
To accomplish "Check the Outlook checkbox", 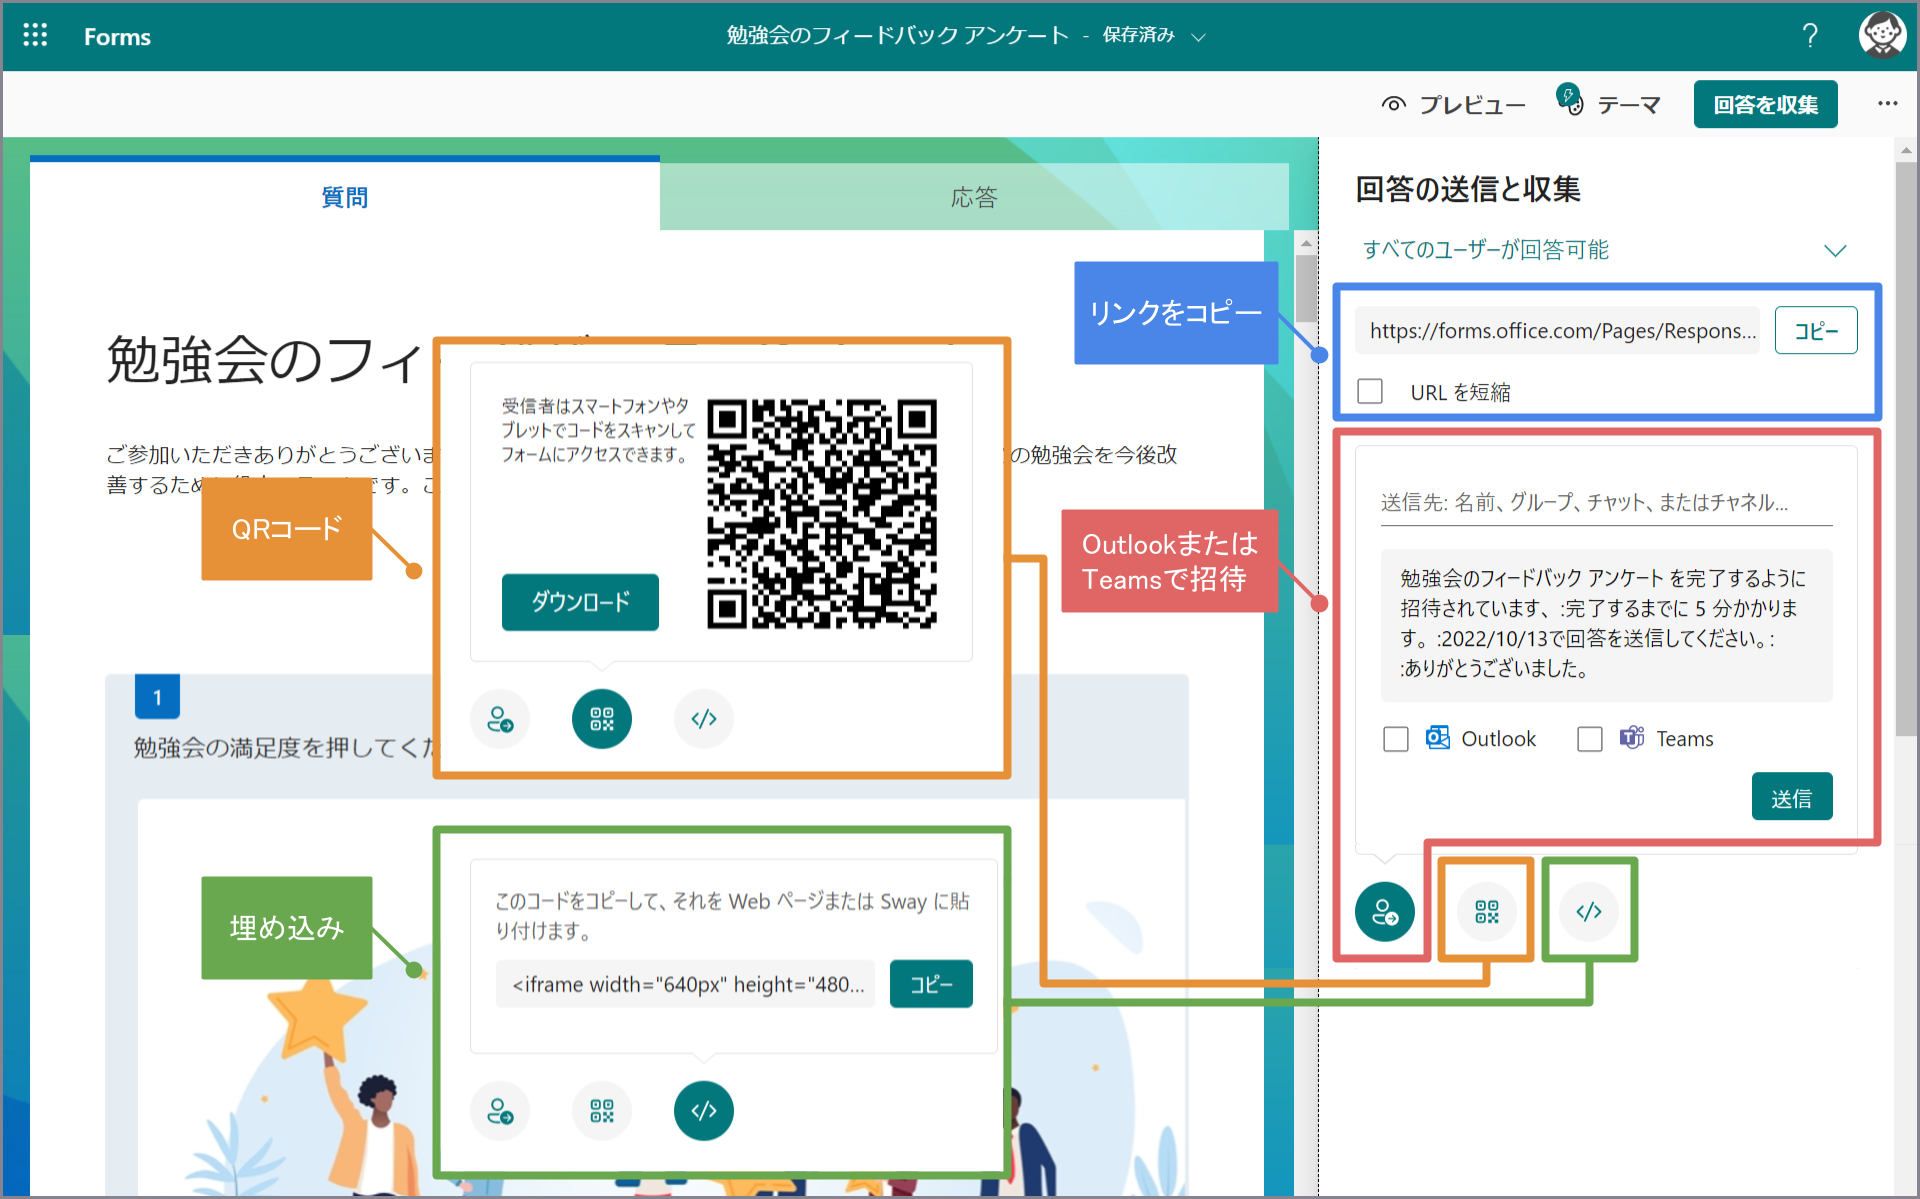I will (1396, 739).
